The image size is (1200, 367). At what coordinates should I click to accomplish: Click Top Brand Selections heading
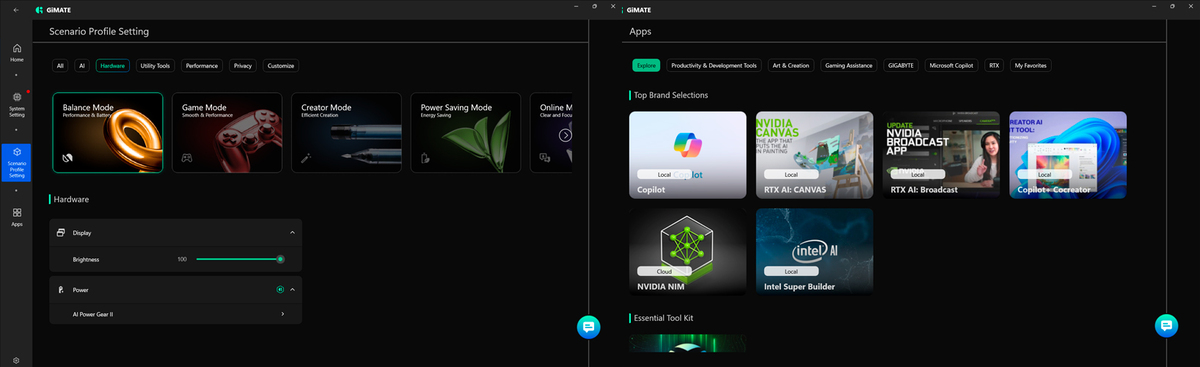(x=670, y=95)
